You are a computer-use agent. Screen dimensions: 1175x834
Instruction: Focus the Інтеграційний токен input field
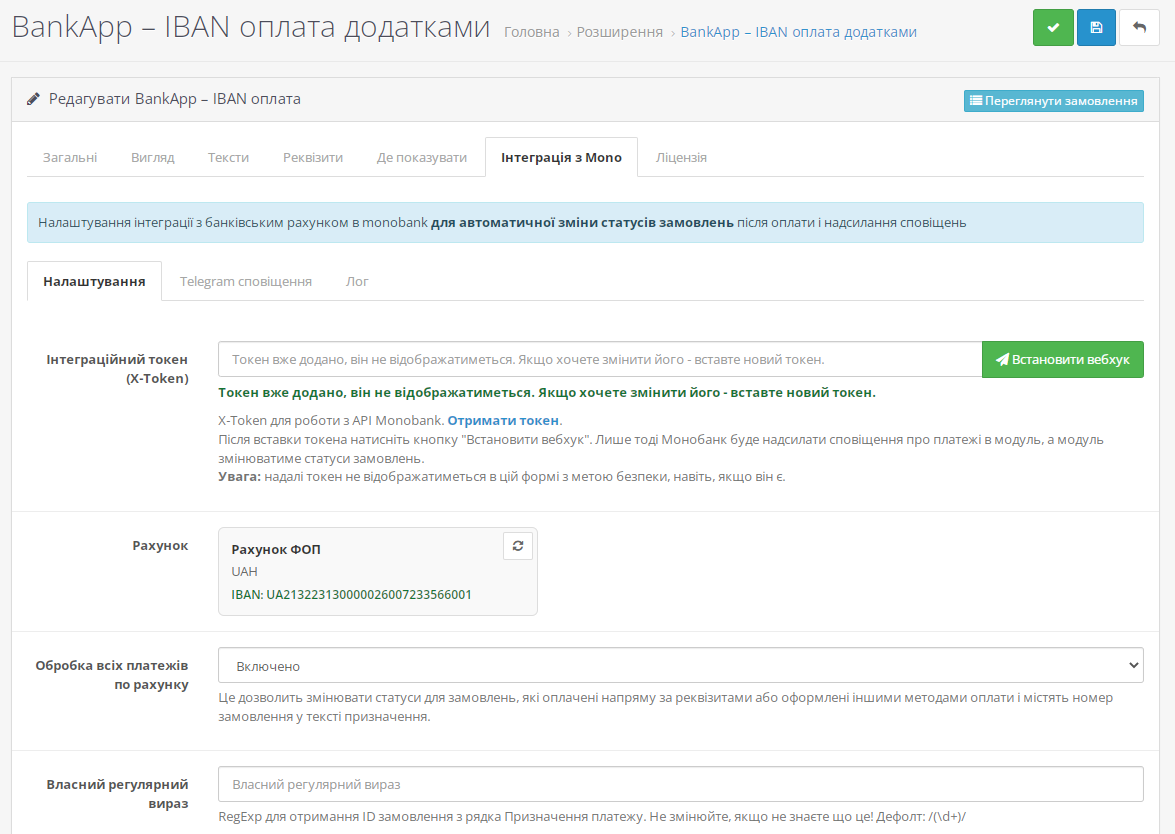[600, 360]
